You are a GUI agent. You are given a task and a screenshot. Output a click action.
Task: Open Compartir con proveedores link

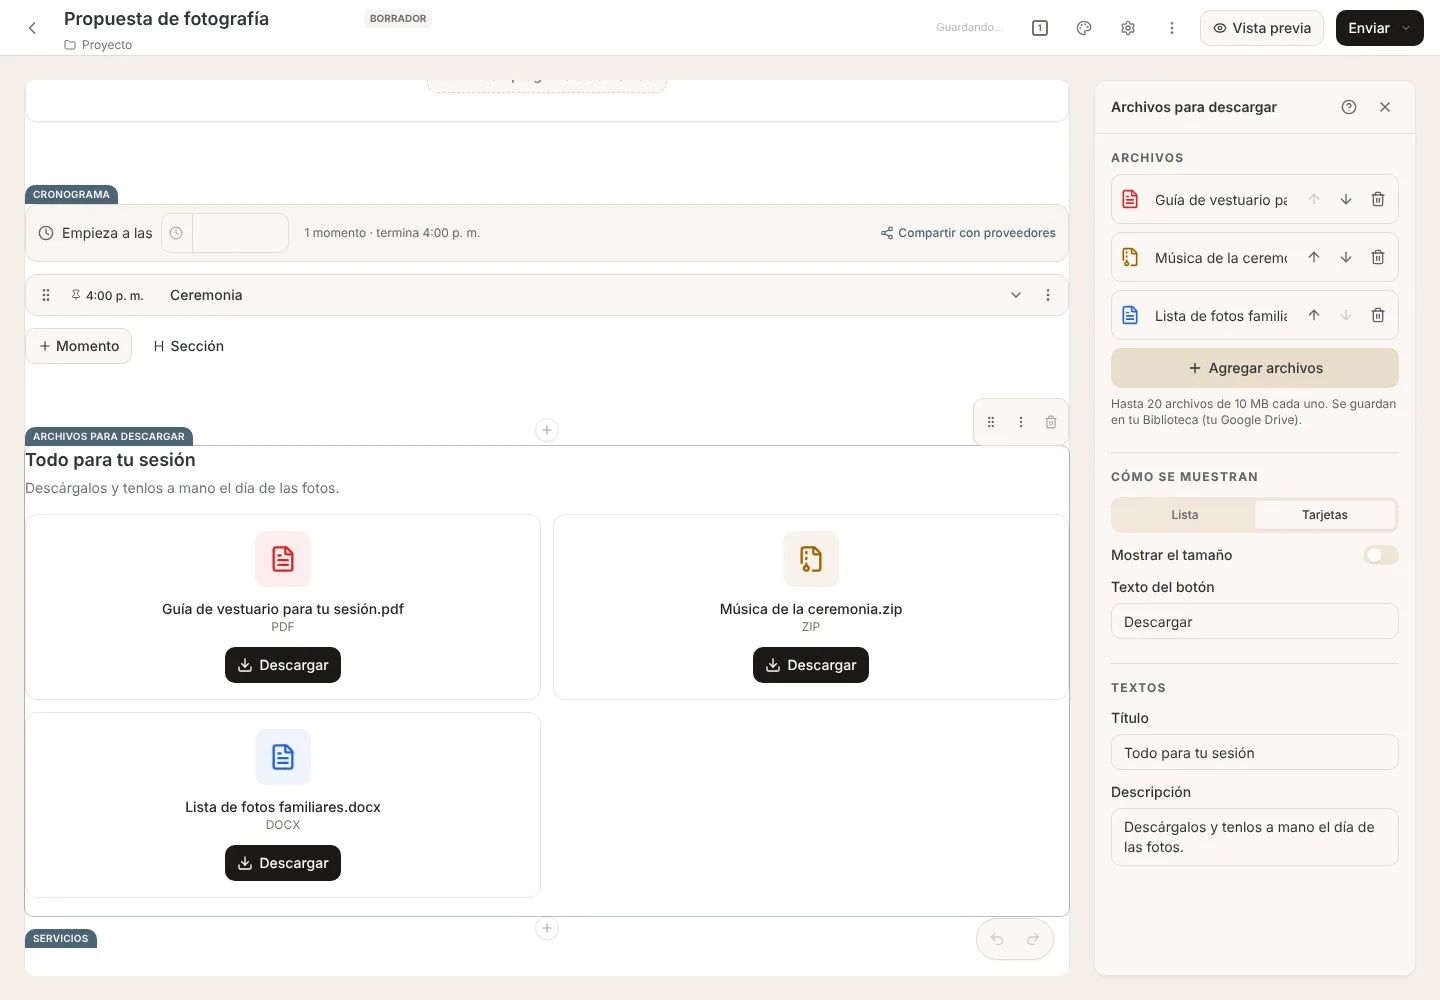coord(968,233)
